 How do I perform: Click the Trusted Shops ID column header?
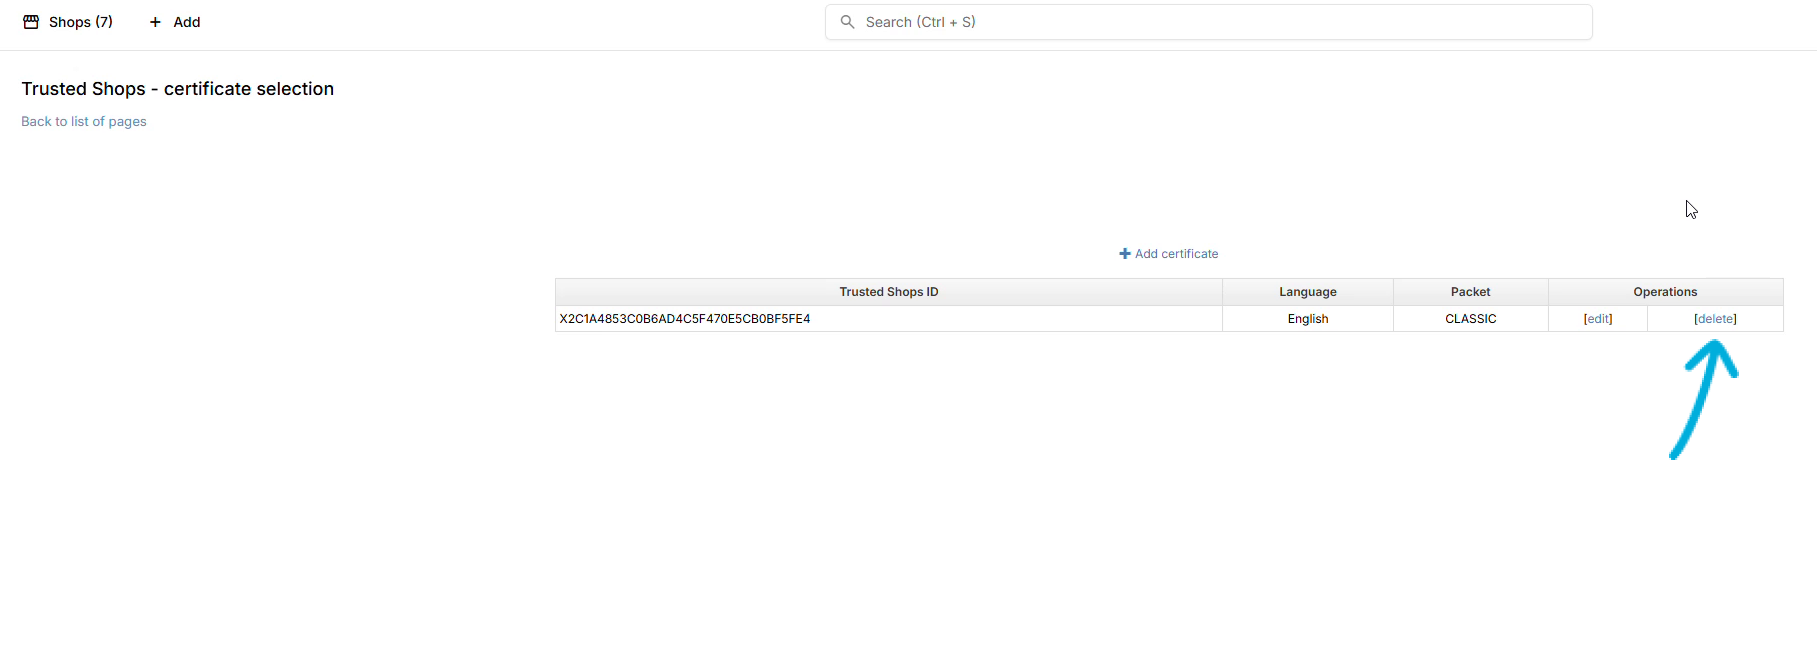pos(889,292)
